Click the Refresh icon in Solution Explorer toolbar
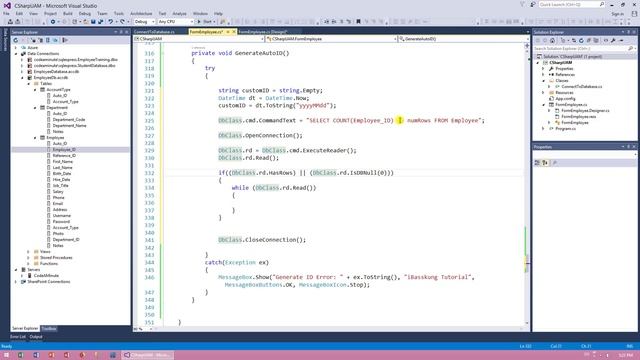Viewport: 640px width, 360px height. (581, 40)
